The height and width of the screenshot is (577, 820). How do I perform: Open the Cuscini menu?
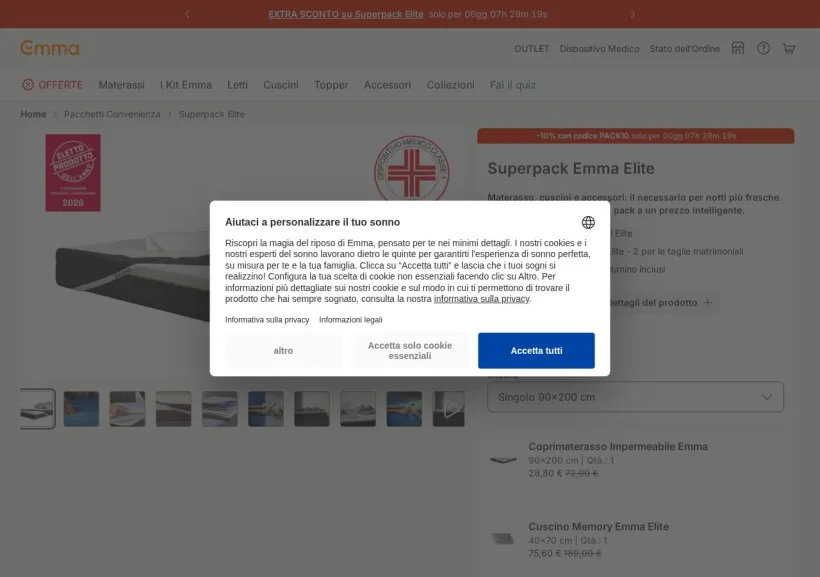281,85
